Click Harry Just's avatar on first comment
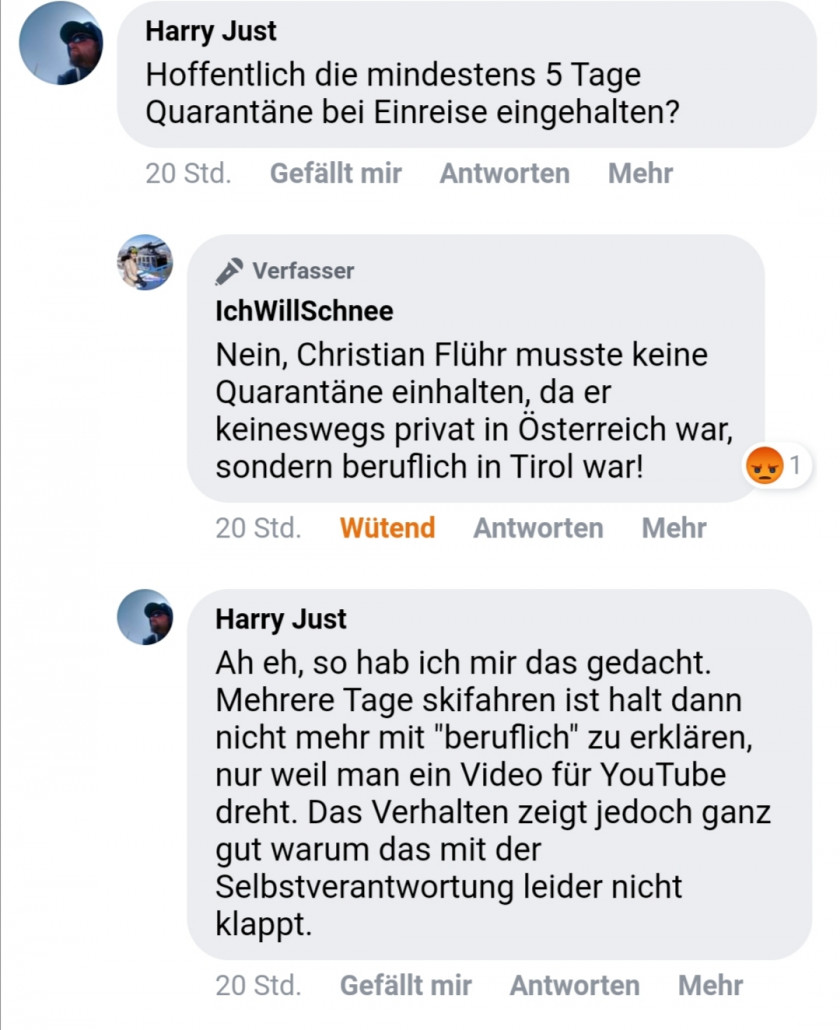This screenshot has height=1030, width=840. tap(60, 45)
